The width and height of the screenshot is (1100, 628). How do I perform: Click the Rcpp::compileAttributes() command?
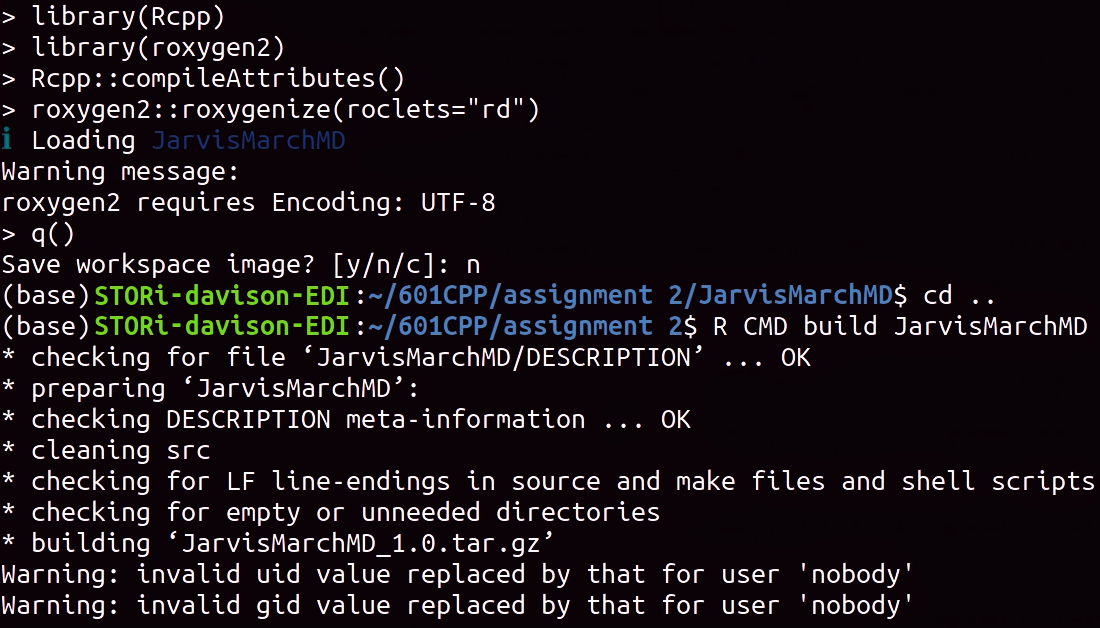pos(218,78)
